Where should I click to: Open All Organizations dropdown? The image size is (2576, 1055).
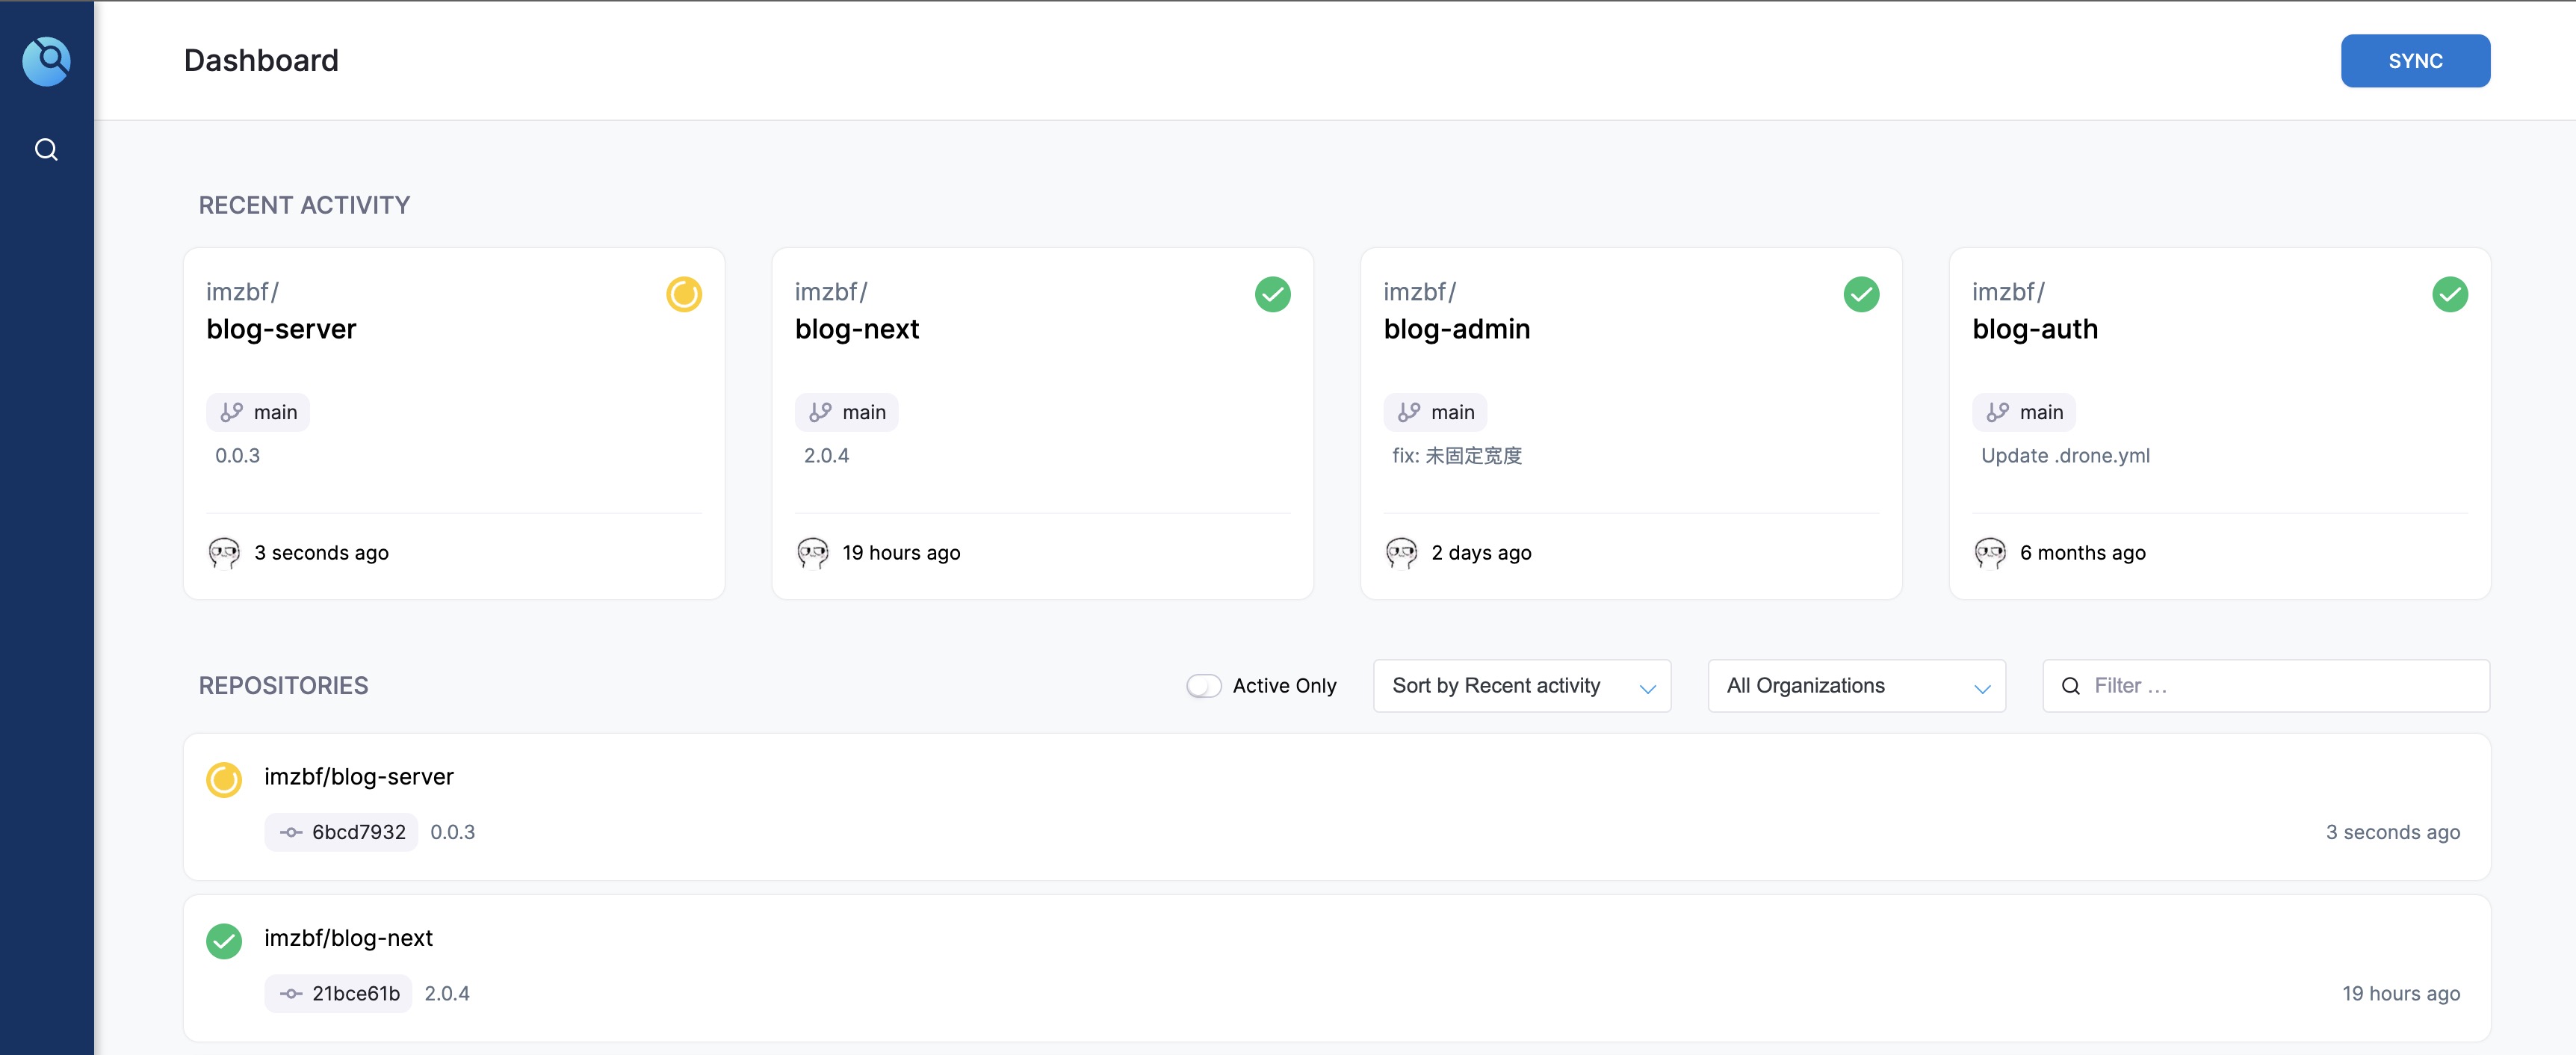coord(1857,686)
